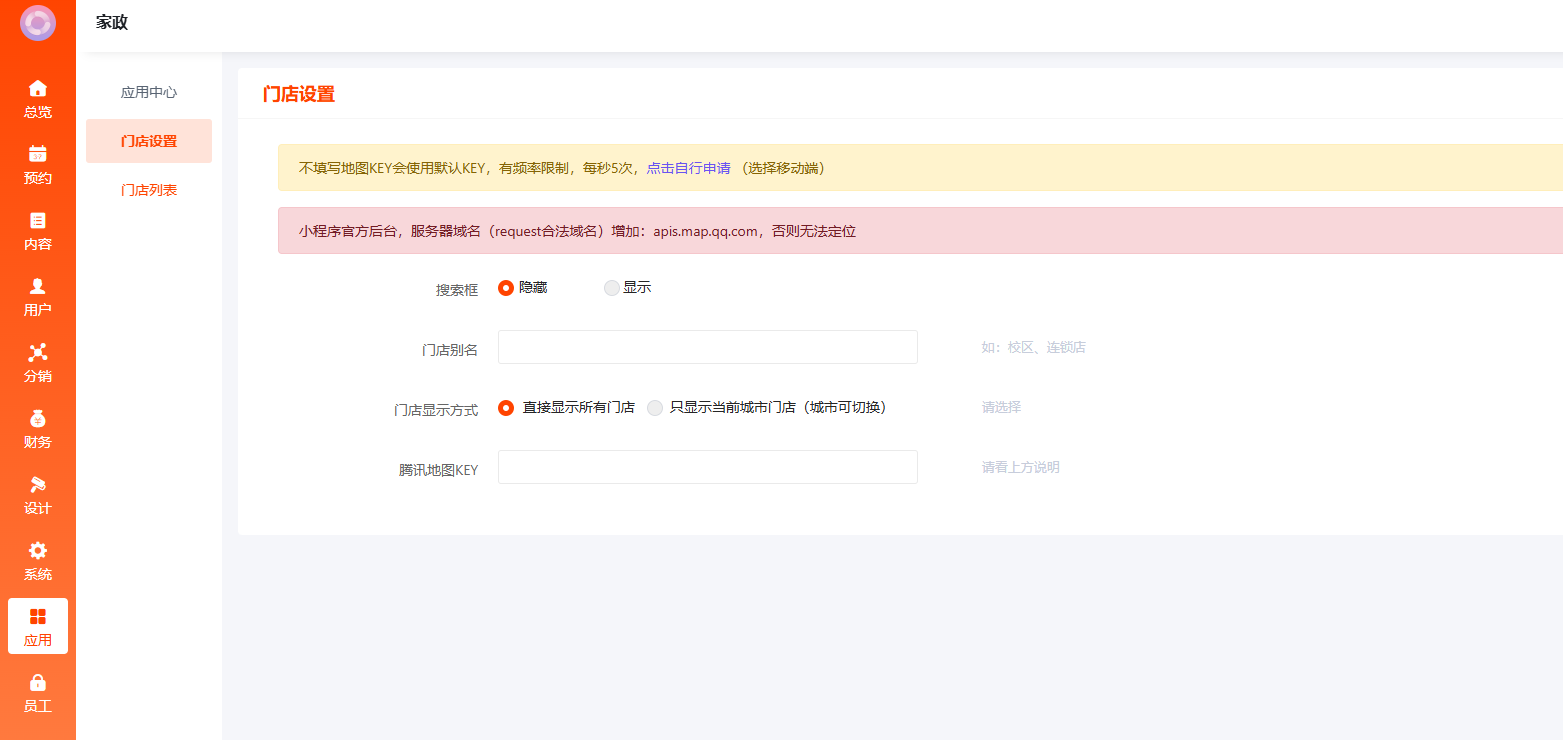Click the 点击自行申请 link
Viewport: 1563px width, 740px height.
pyautogui.click(x=688, y=168)
